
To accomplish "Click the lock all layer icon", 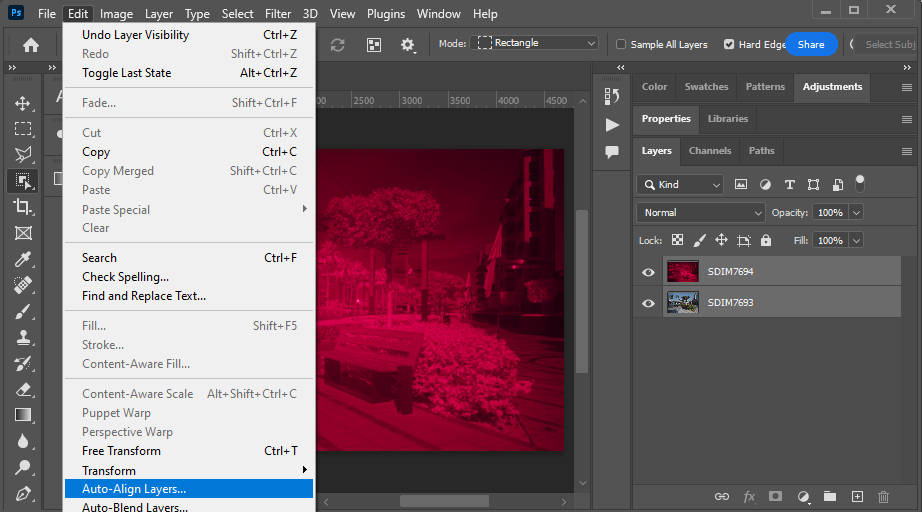I will [x=766, y=240].
